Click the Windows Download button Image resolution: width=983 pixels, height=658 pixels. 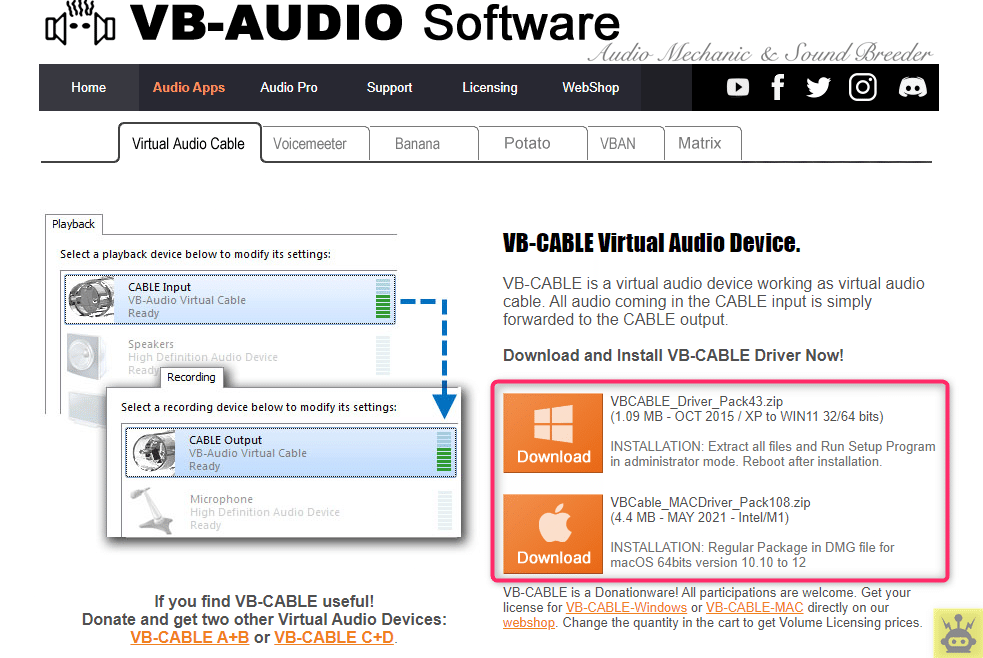(553, 433)
